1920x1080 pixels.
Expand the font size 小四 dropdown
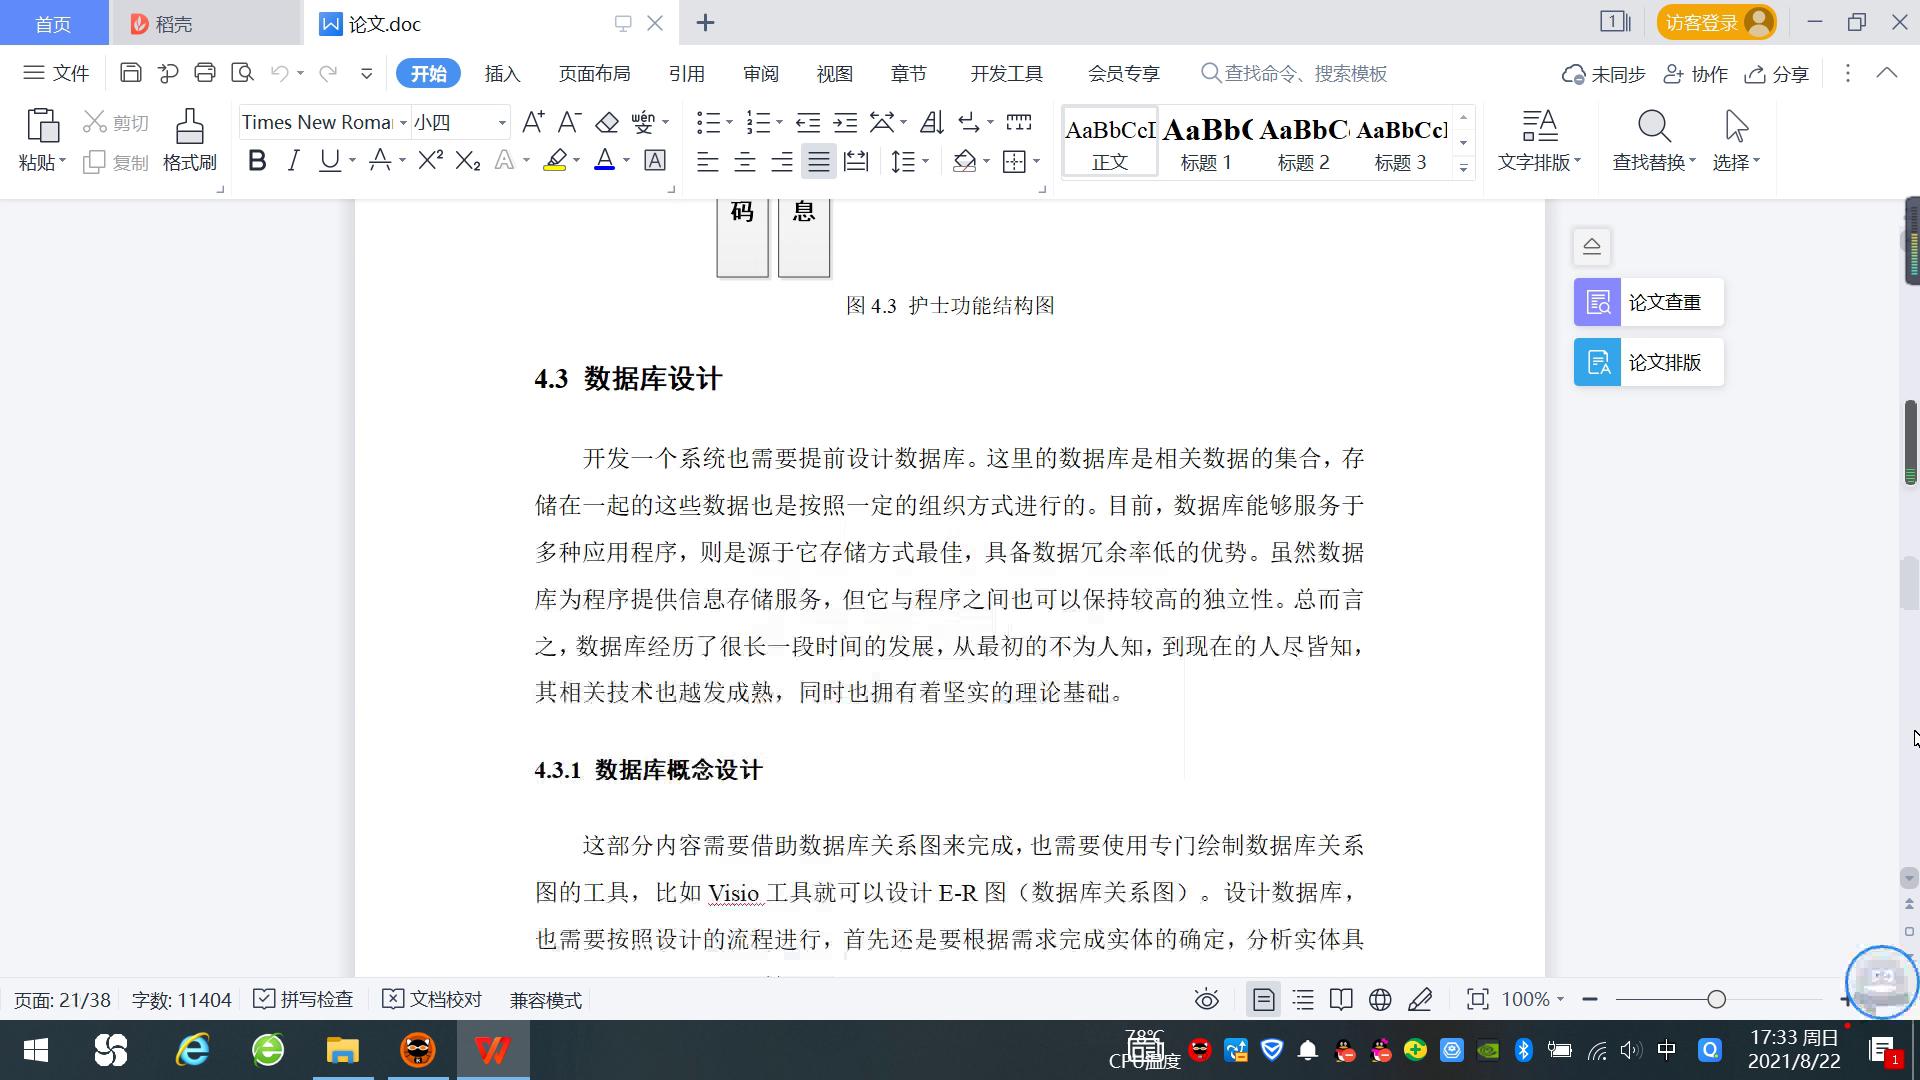(x=501, y=122)
